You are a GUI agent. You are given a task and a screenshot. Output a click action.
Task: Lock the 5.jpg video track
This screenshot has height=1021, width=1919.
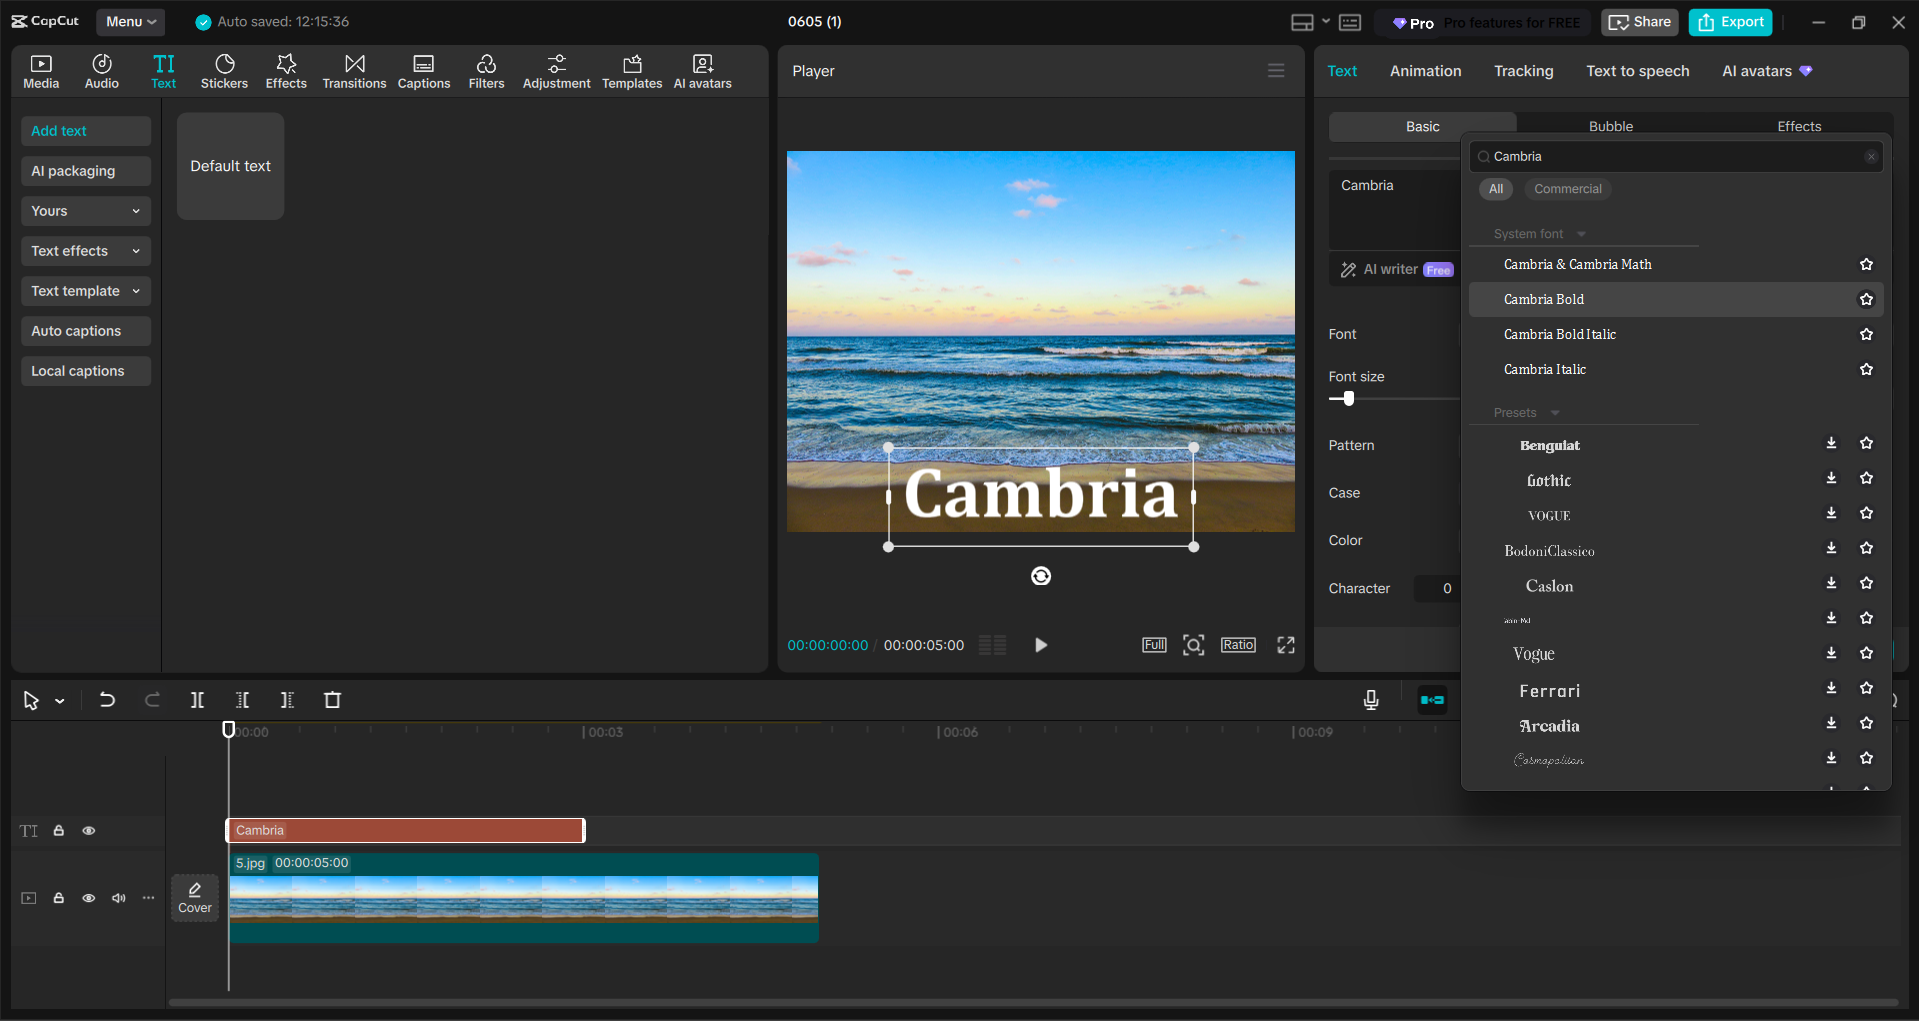[x=58, y=898]
